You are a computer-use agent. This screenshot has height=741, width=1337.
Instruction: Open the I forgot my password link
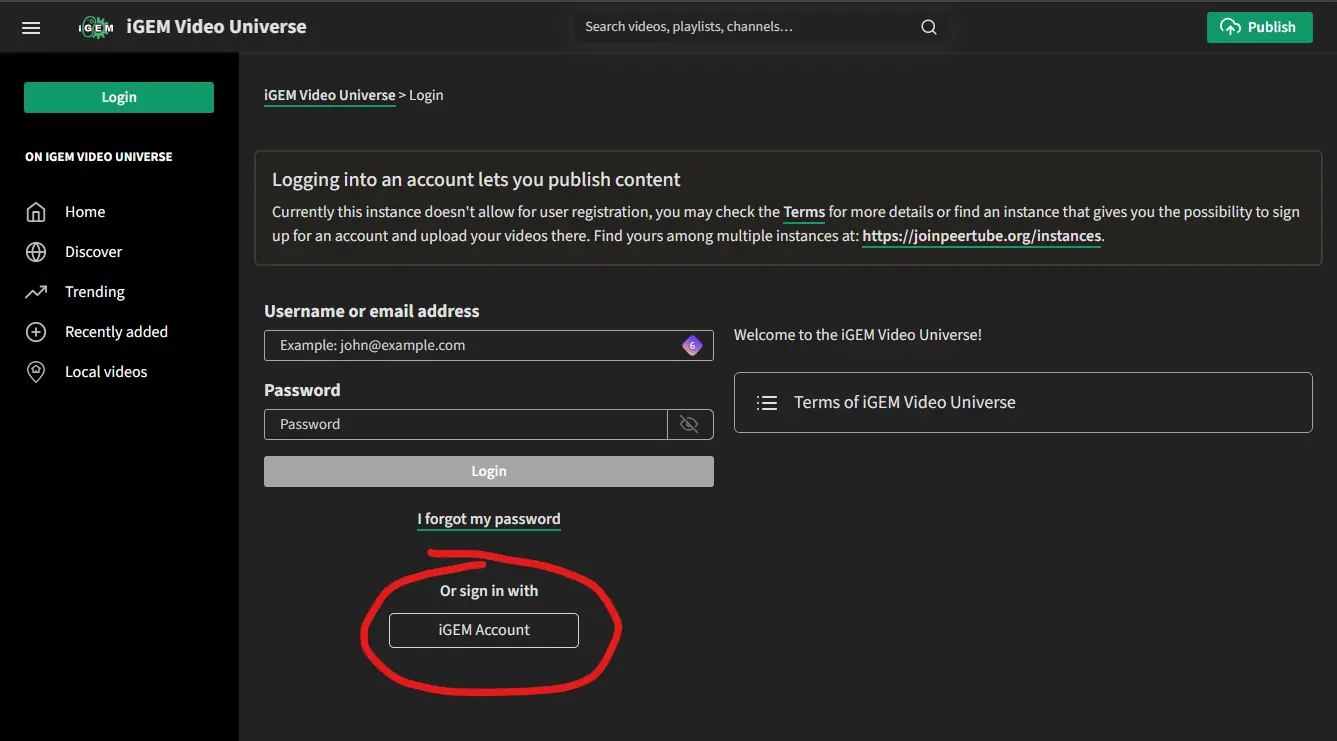[489, 519]
